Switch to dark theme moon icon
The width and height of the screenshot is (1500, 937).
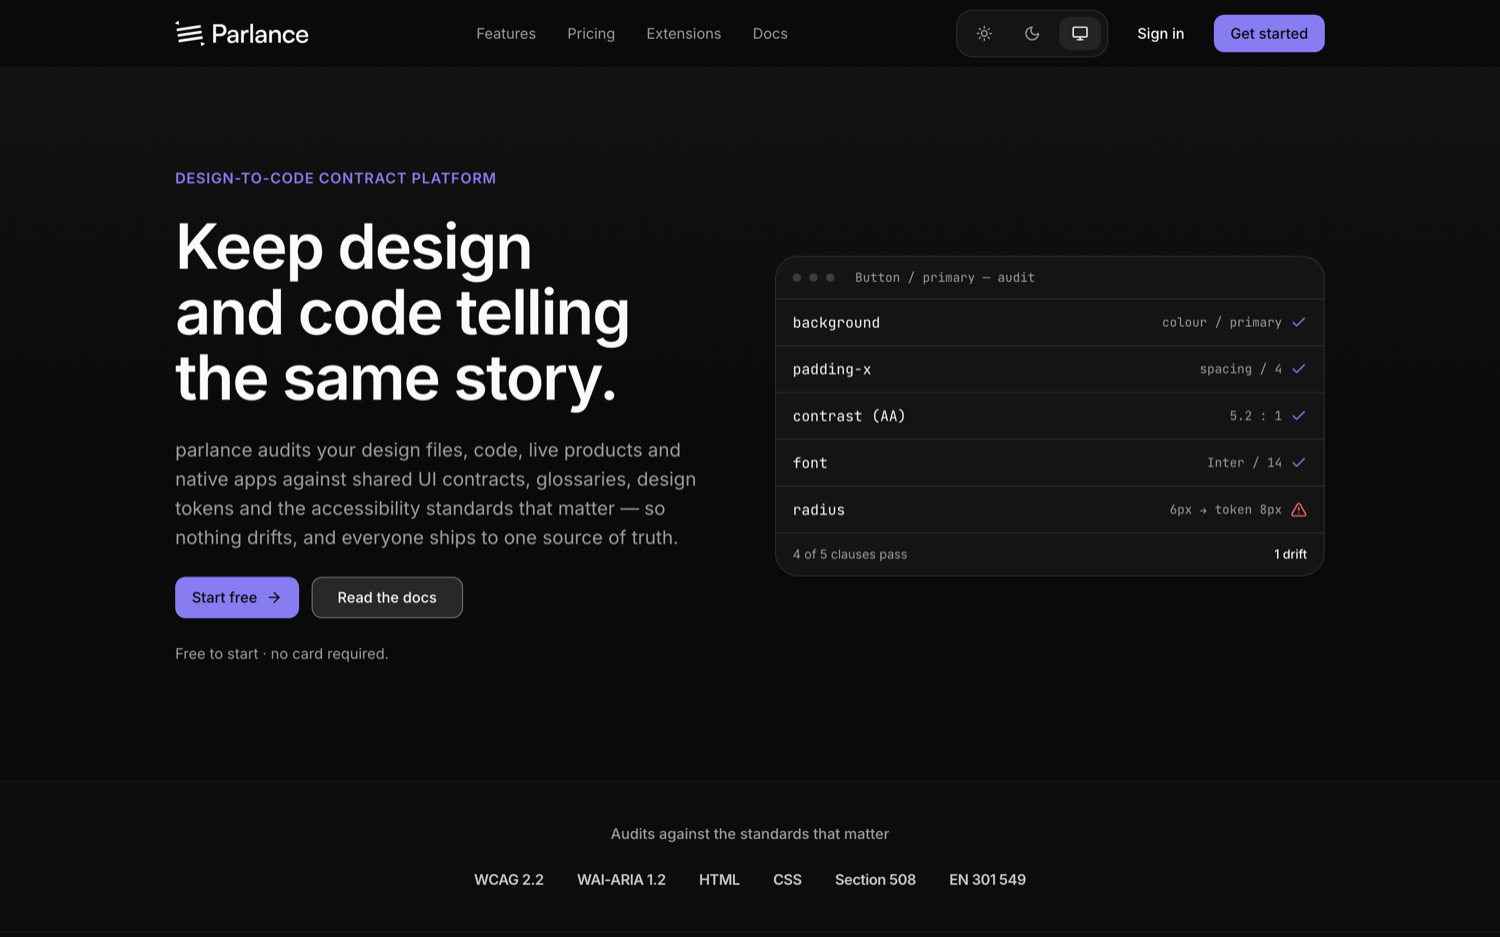(1032, 33)
